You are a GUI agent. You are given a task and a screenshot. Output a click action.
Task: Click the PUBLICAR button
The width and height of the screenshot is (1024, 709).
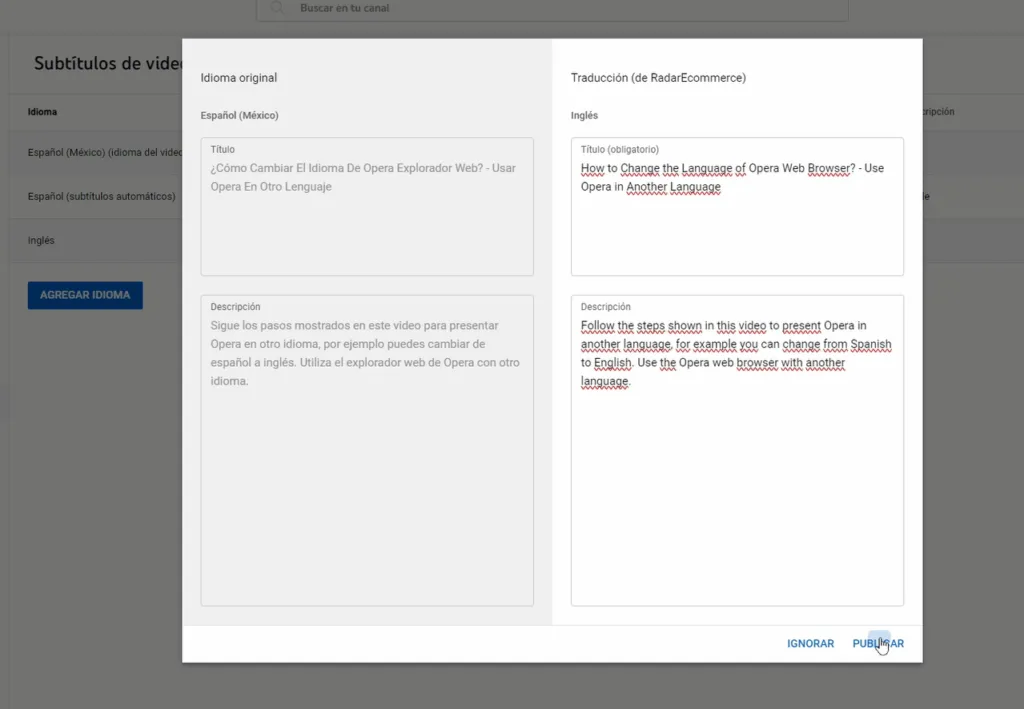click(878, 643)
